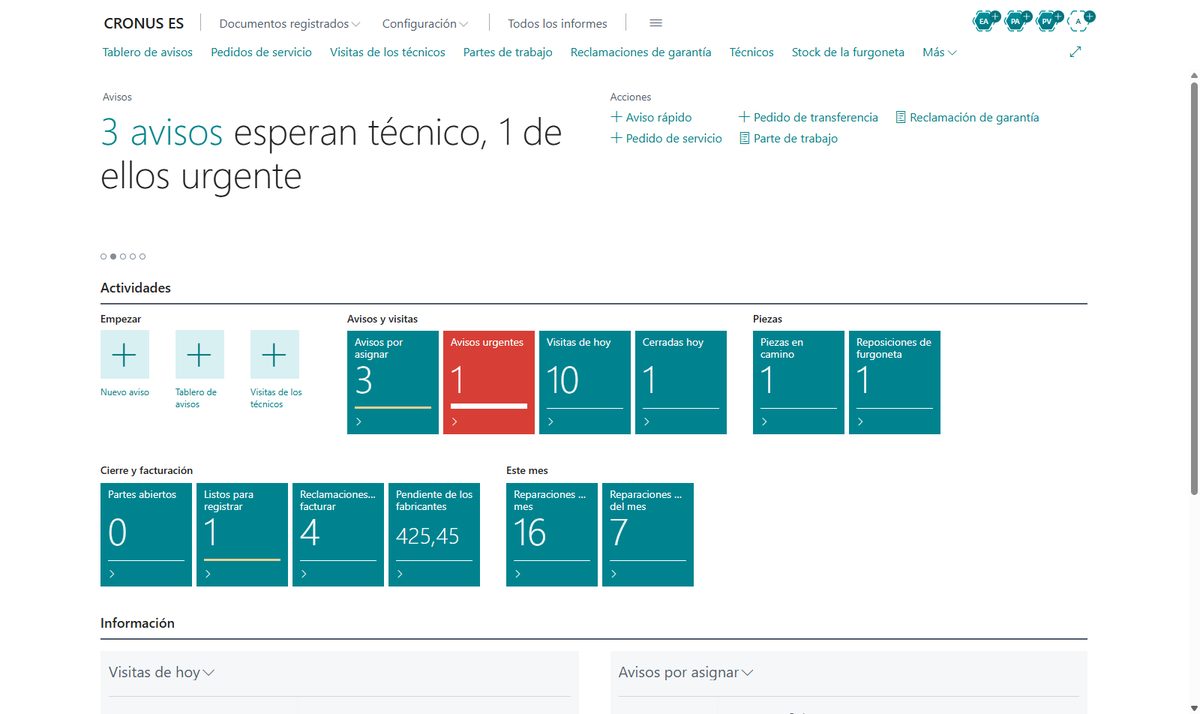This screenshot has width=1200, height=714.
Task: Click plus icon beside Aviso rápido
Action: (x=616, y=117)
